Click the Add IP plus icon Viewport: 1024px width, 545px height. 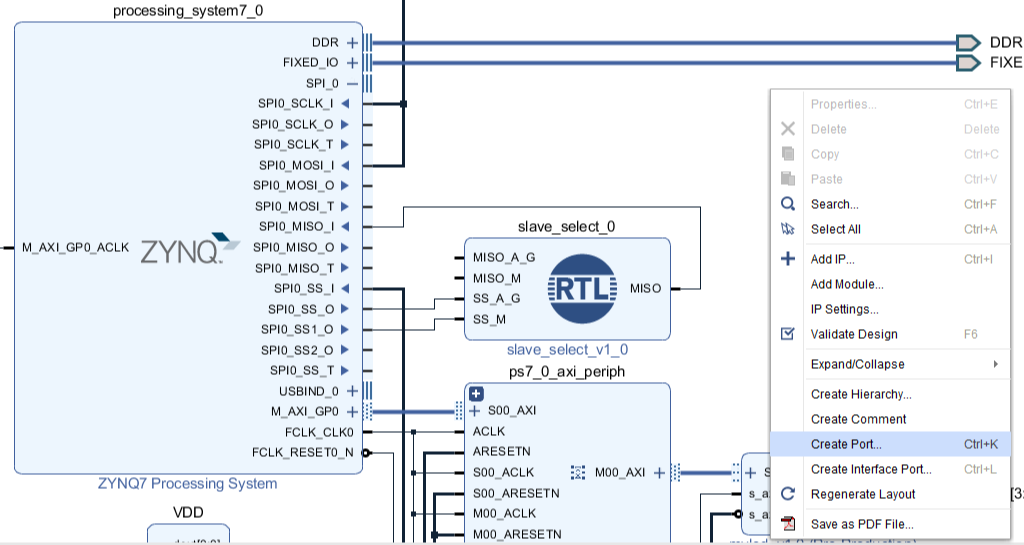point(788,259)
